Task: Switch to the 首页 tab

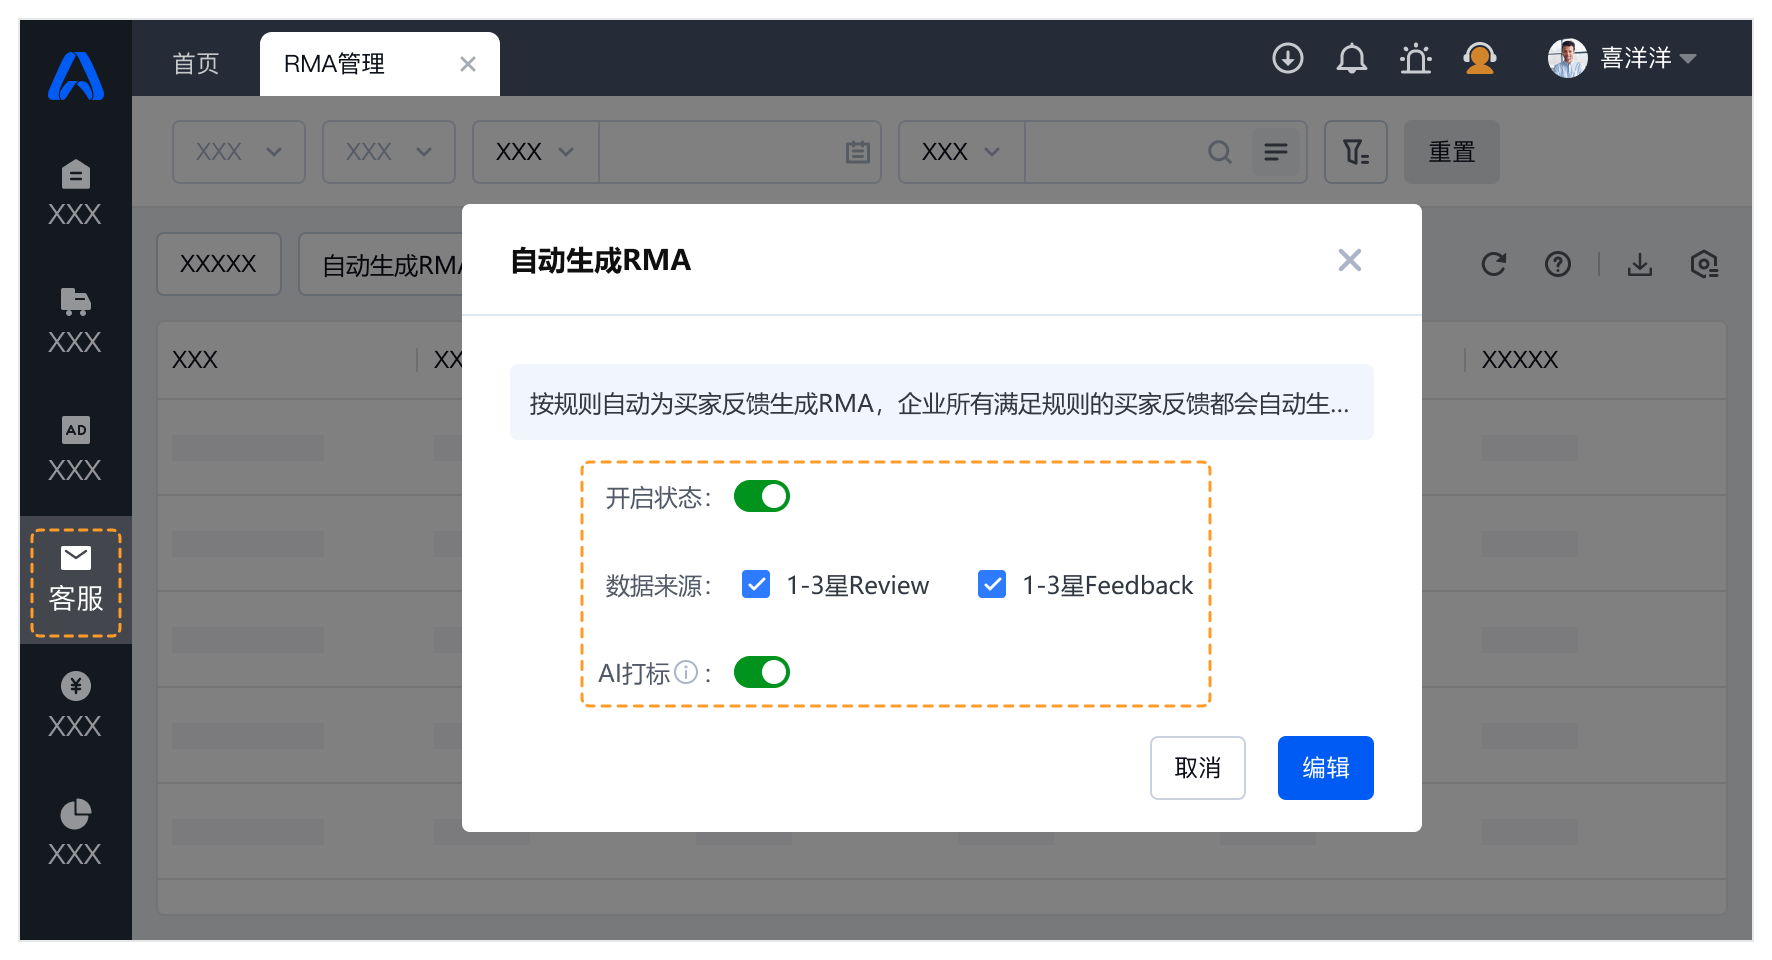Action: tap(196, 64)
